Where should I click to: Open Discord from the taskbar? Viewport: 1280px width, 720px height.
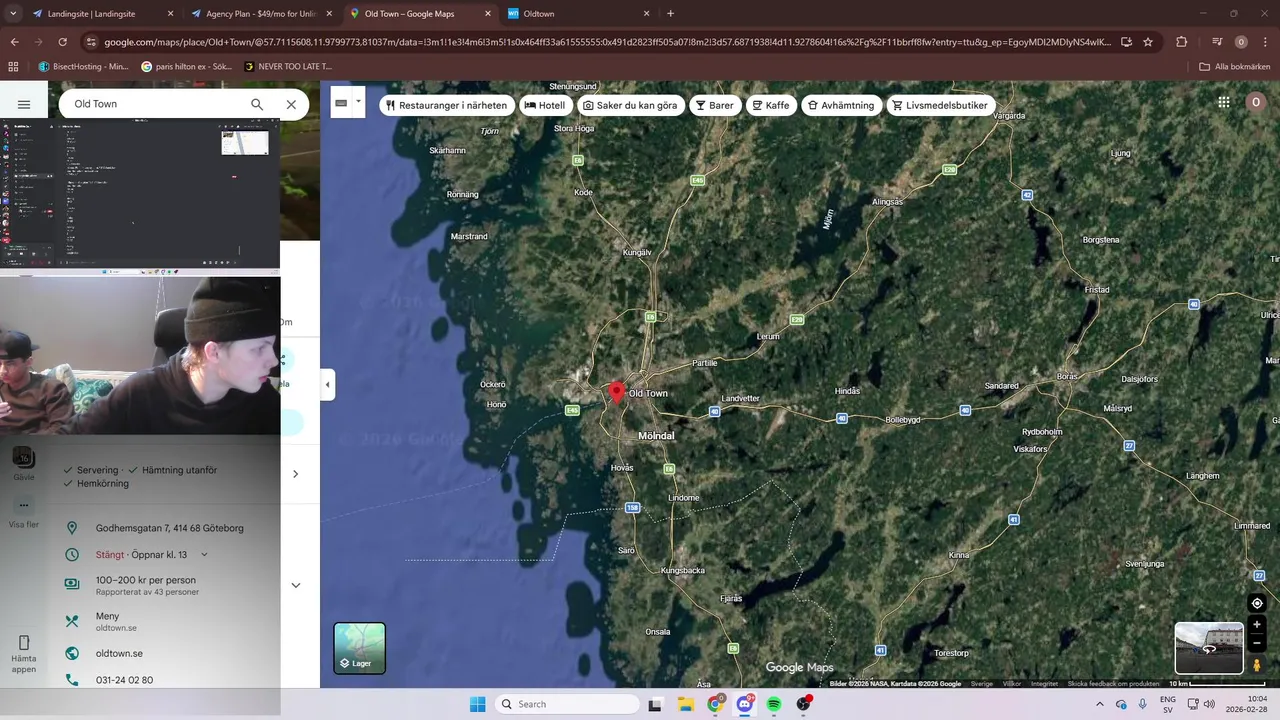[745, 704]
